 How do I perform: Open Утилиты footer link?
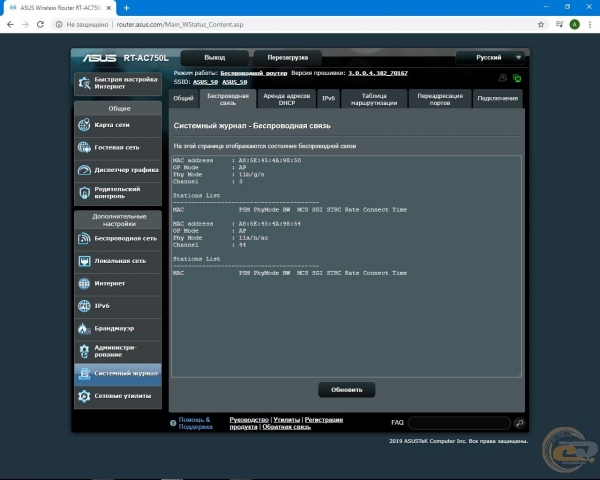[287, 420]
